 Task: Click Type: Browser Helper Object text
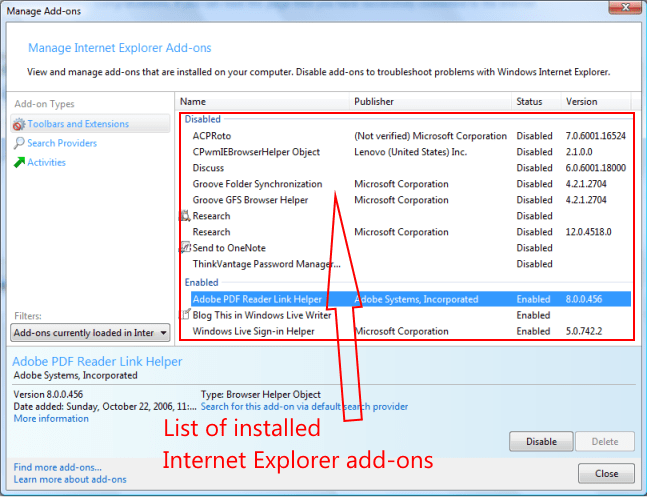pyautogui.click(x=261, y=395)
